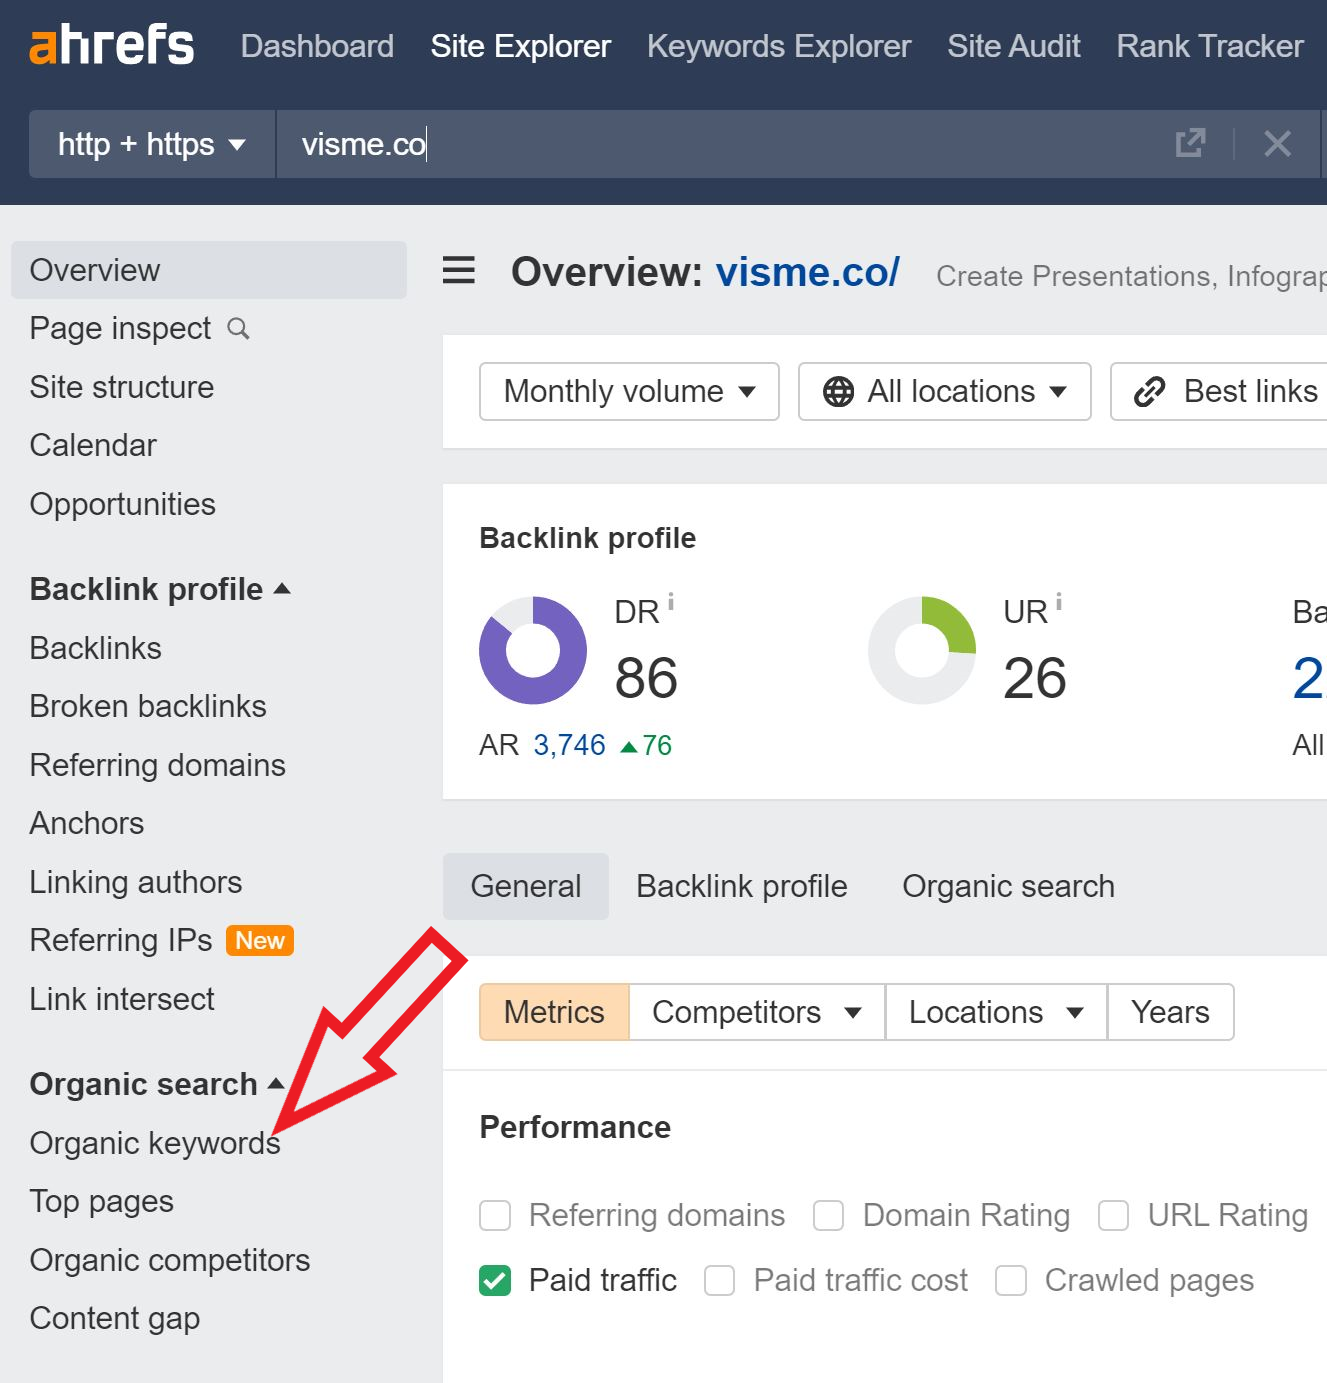This screenshot has height=1383, width=1327.
Task: Switch to the Organic search tab
Action: [1008, 886]
